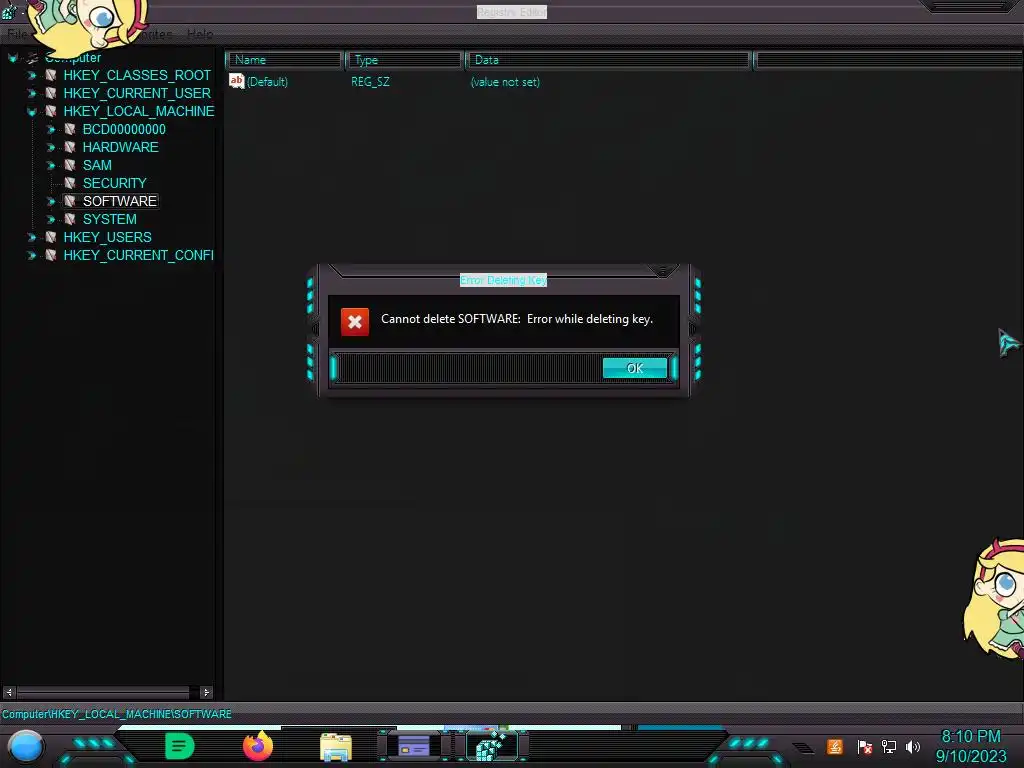The image size is (1024, 768).
Task: Click the 8:10 PM clock
Action: pos(970,737)
